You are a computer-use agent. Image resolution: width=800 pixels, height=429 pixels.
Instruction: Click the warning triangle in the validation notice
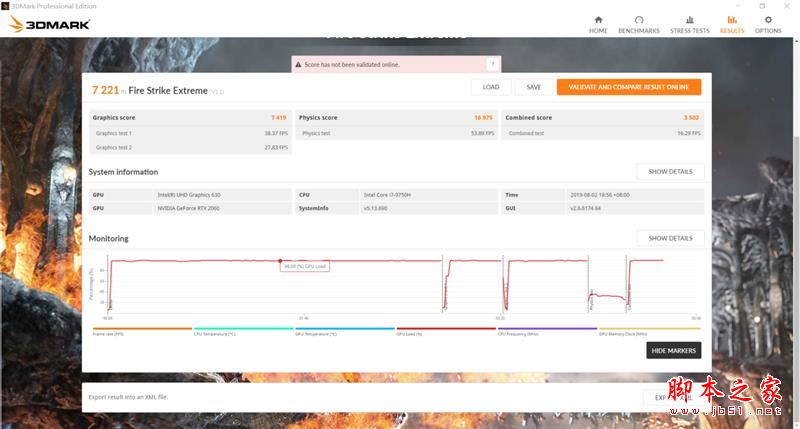pos(298,65)
